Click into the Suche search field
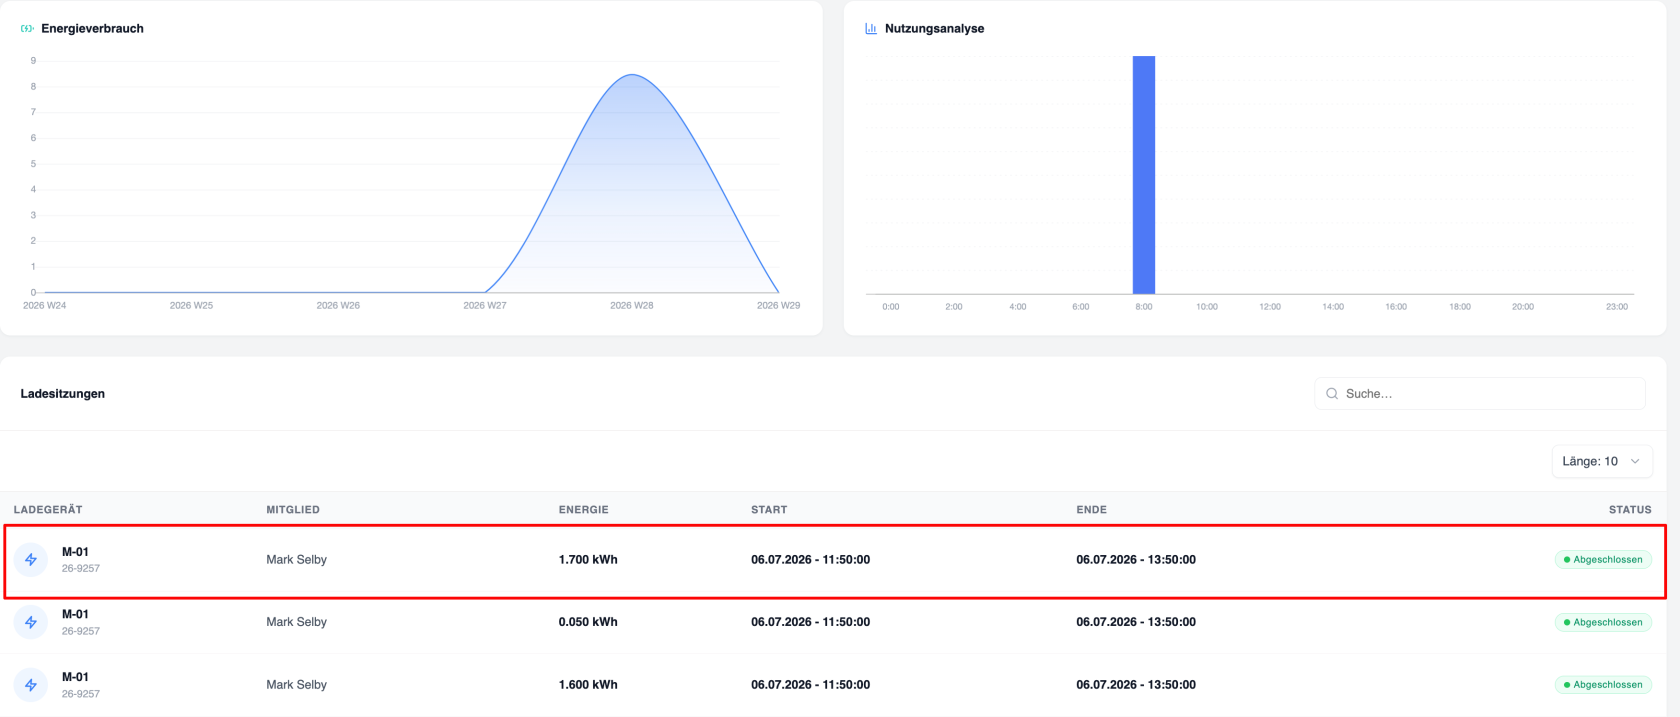 [x=1480, y=394]
